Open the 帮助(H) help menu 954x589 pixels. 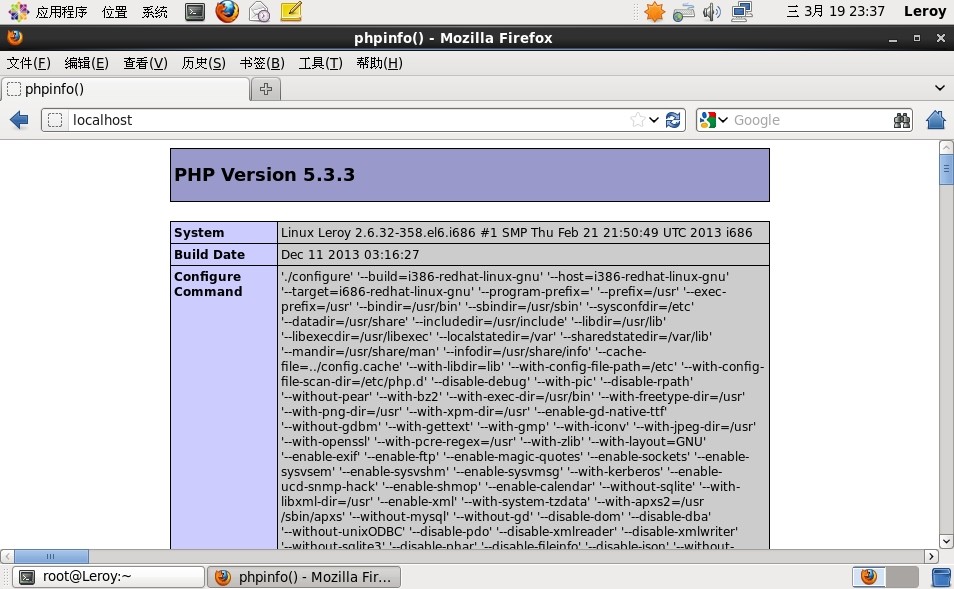pyautogui.click(x=379, y=63)
